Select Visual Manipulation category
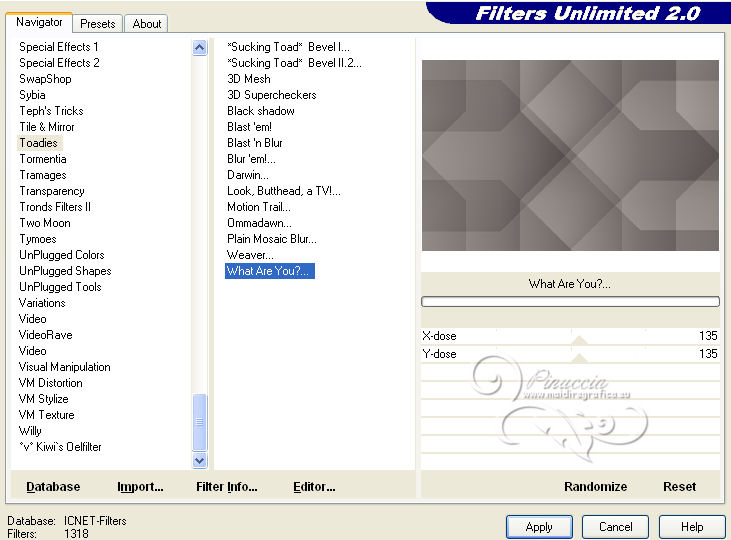The image size is (731, 540). (64, 367)
